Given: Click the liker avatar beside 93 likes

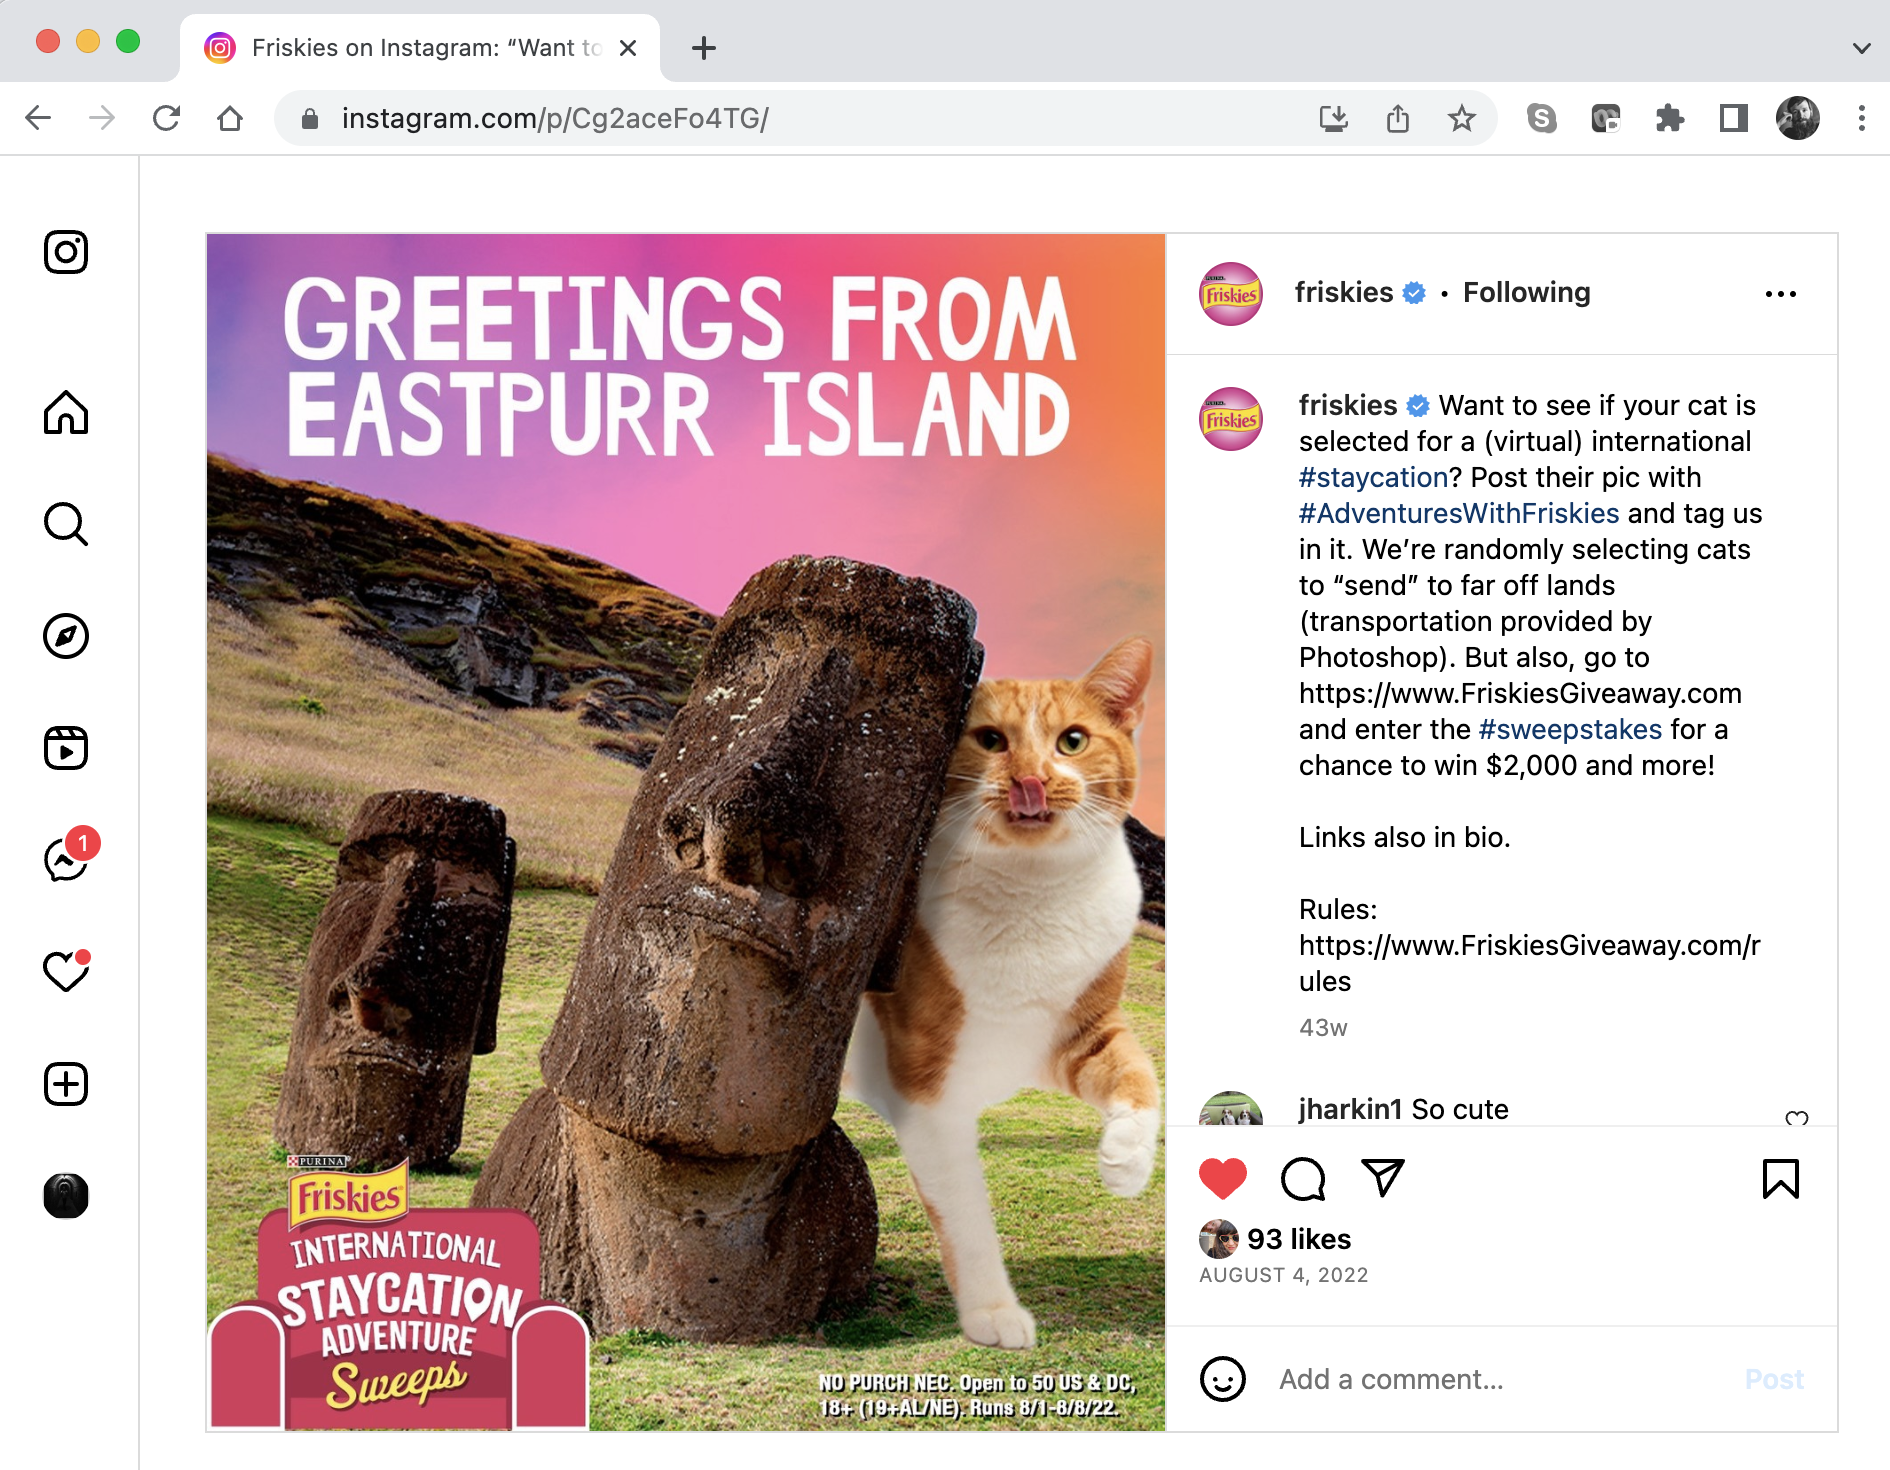Looking at the screenshot, I should pos(1219,1239).
